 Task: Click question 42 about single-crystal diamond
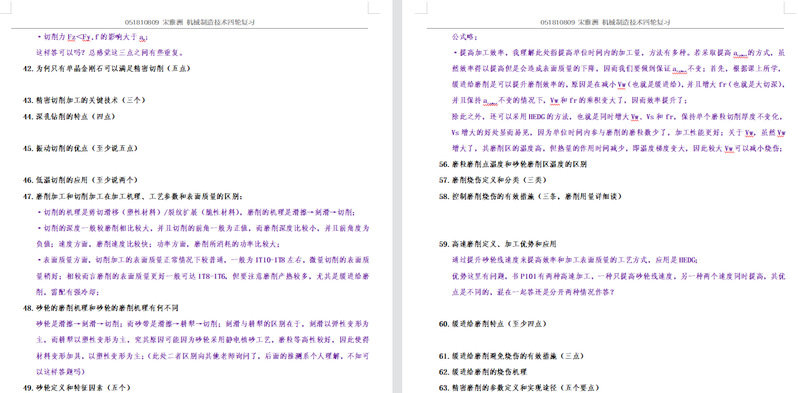(107, 68)
